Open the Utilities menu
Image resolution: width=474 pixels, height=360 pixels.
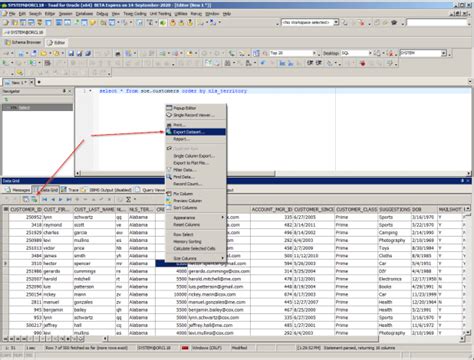(x=181, y=14)
